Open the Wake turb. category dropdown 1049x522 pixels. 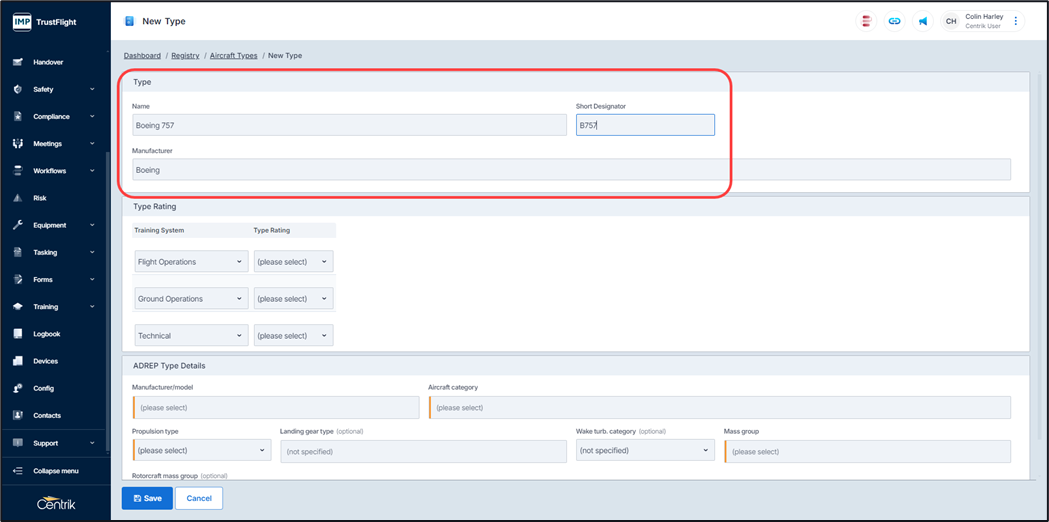coord(645,450)
